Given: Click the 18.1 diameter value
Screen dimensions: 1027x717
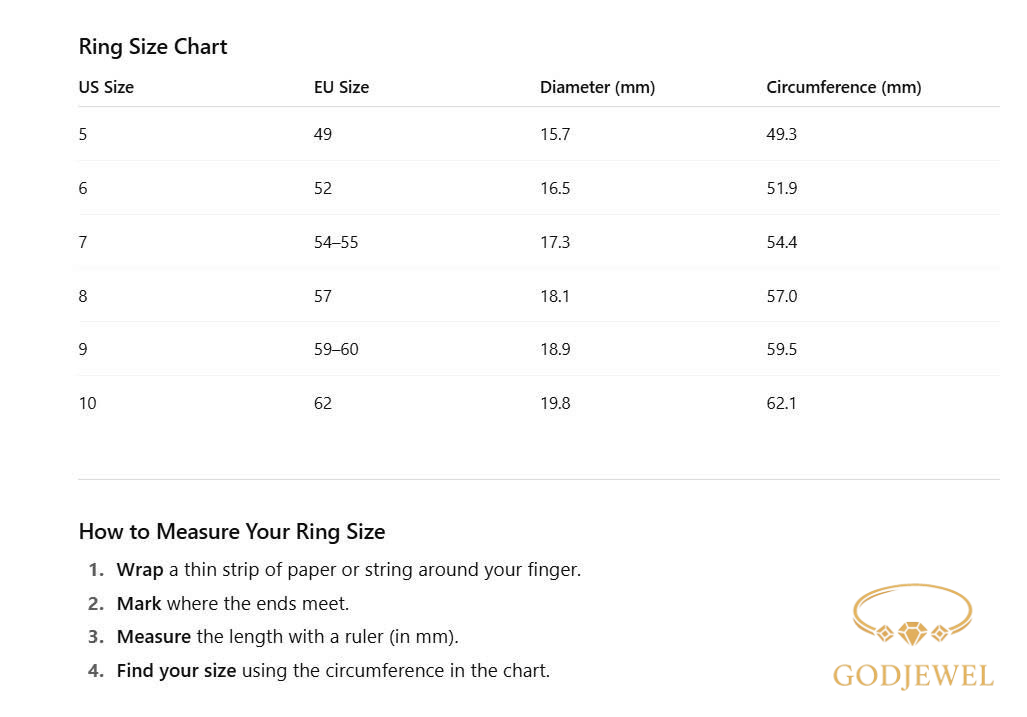Looking at the screenshot, I should tap(555, 296).
